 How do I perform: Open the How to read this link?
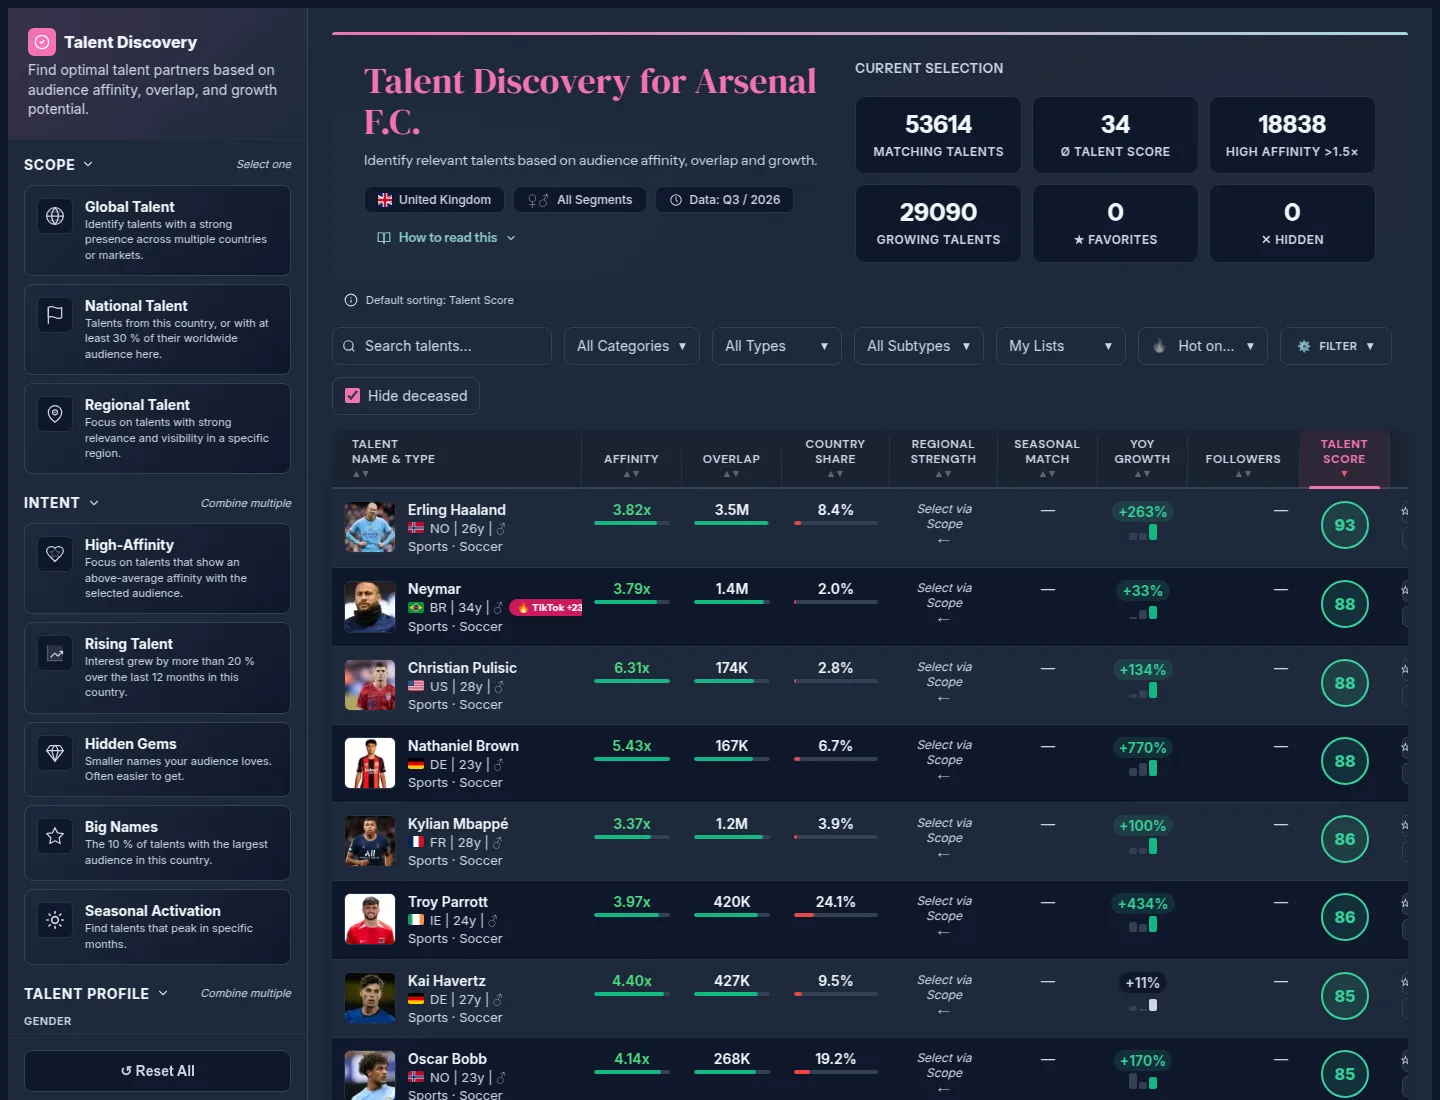coord(448,238)
